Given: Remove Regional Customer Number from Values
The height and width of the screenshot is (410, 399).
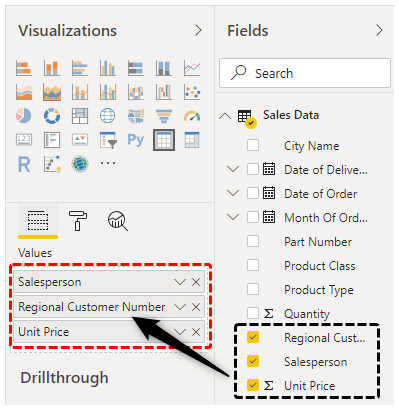Looking at the screenshot, I should pos(196,307).
